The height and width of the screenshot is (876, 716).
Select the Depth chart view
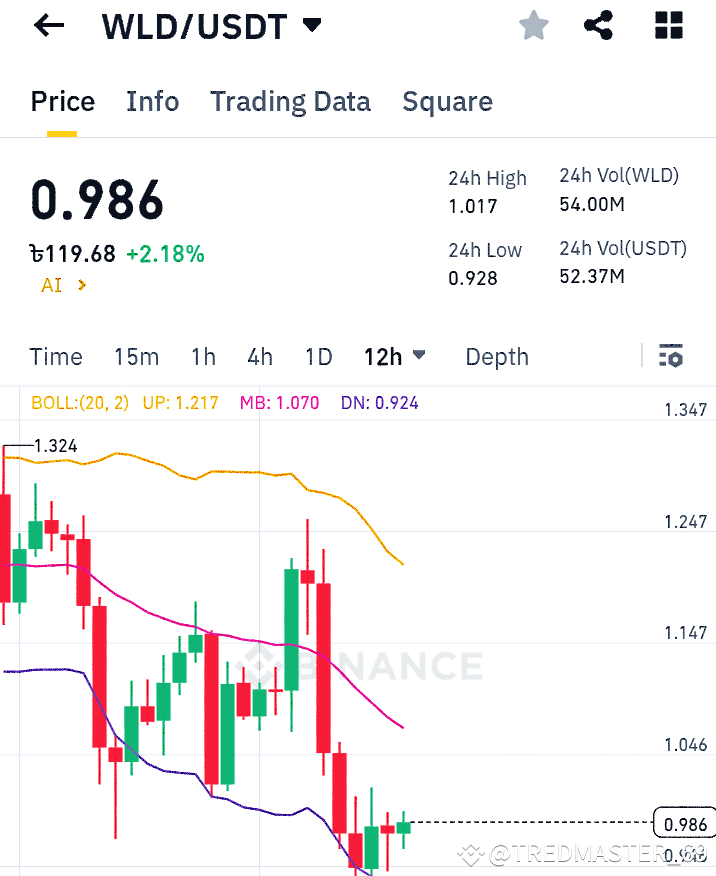(496, 357)
